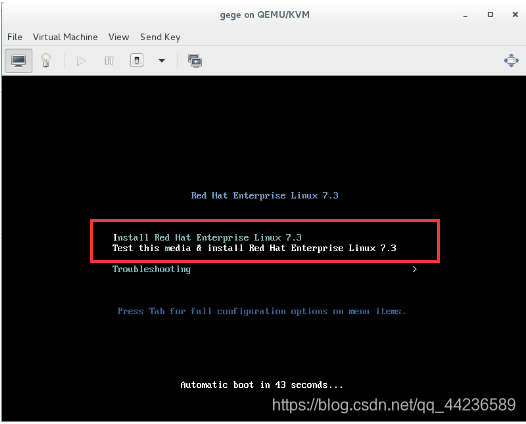Open shutdown options dropdown arrow
This screenshot has height=424, width=526.
click(162, 61)
